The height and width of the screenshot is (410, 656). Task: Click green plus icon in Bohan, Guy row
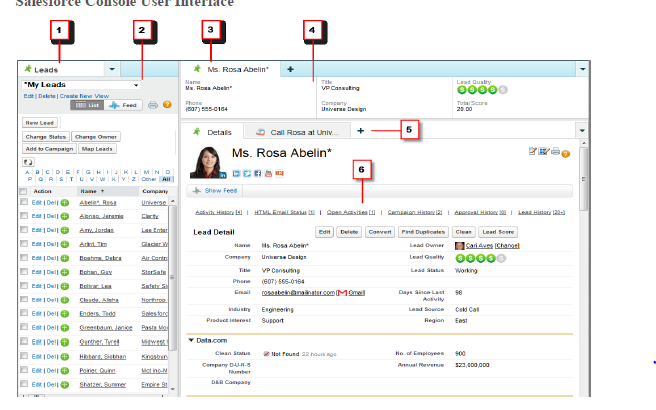click(x=65, y=272)
